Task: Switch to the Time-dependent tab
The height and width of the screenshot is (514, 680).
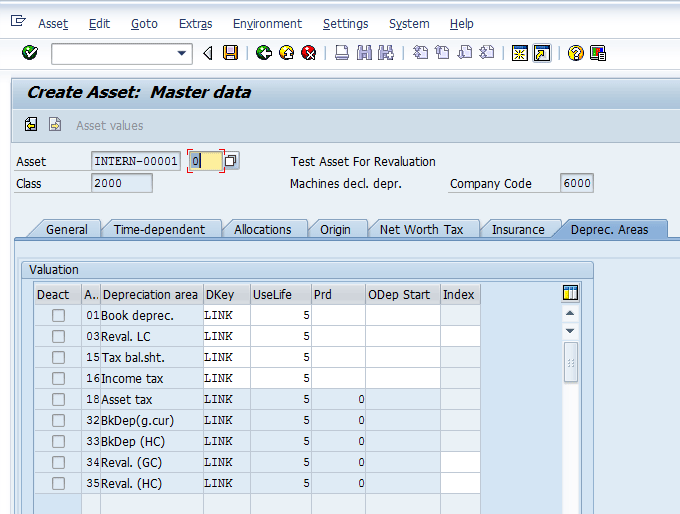Action: 159,229
